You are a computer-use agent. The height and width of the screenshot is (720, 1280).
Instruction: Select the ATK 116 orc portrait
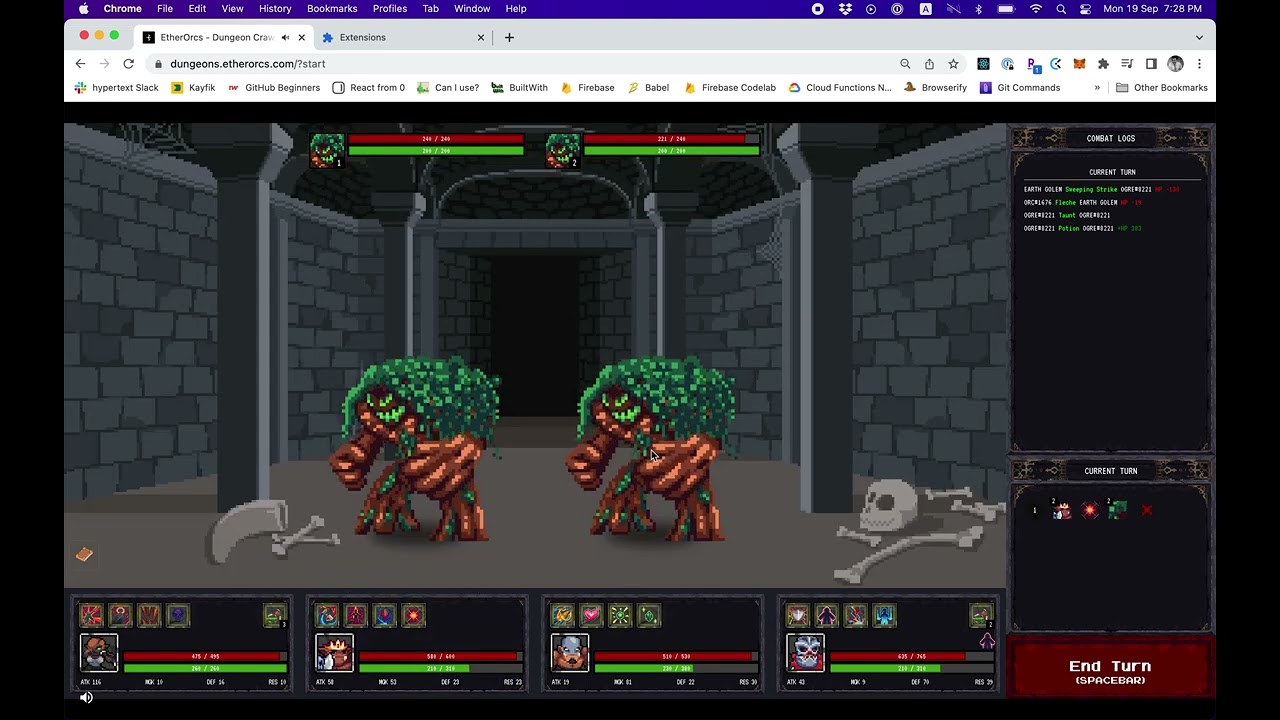coord(99,653)
